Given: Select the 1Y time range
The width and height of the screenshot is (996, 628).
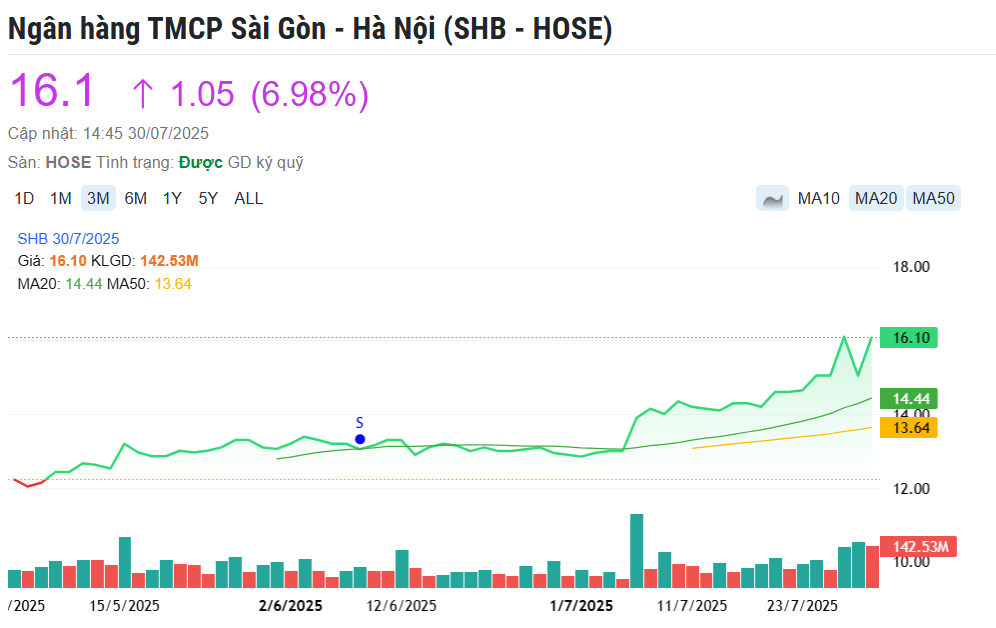Looking at the screenshot, I should pos(172,199).
